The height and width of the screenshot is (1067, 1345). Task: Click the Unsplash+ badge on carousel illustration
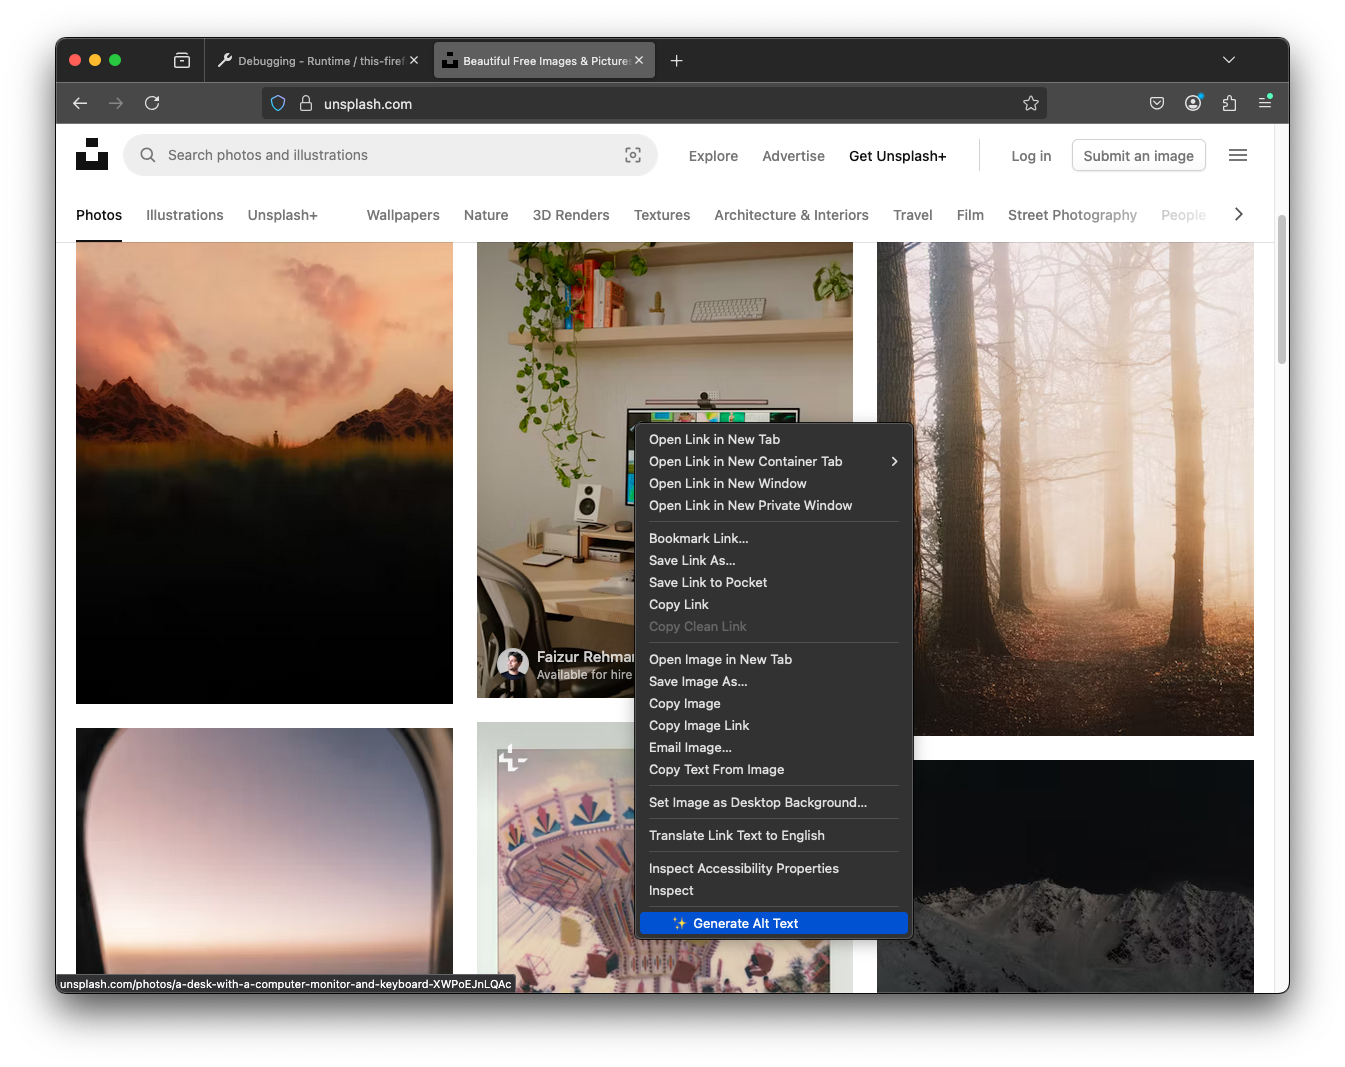512,758
